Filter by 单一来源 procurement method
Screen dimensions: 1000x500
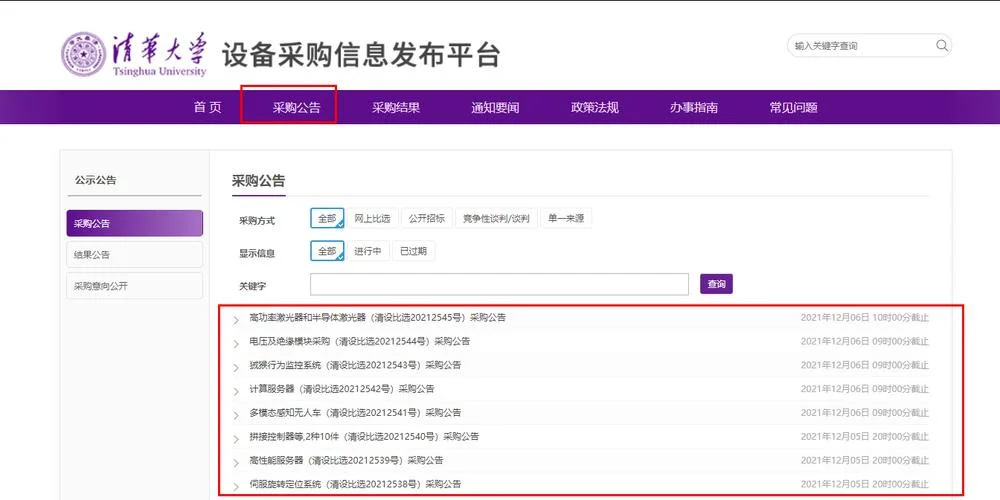click(566, 218)
